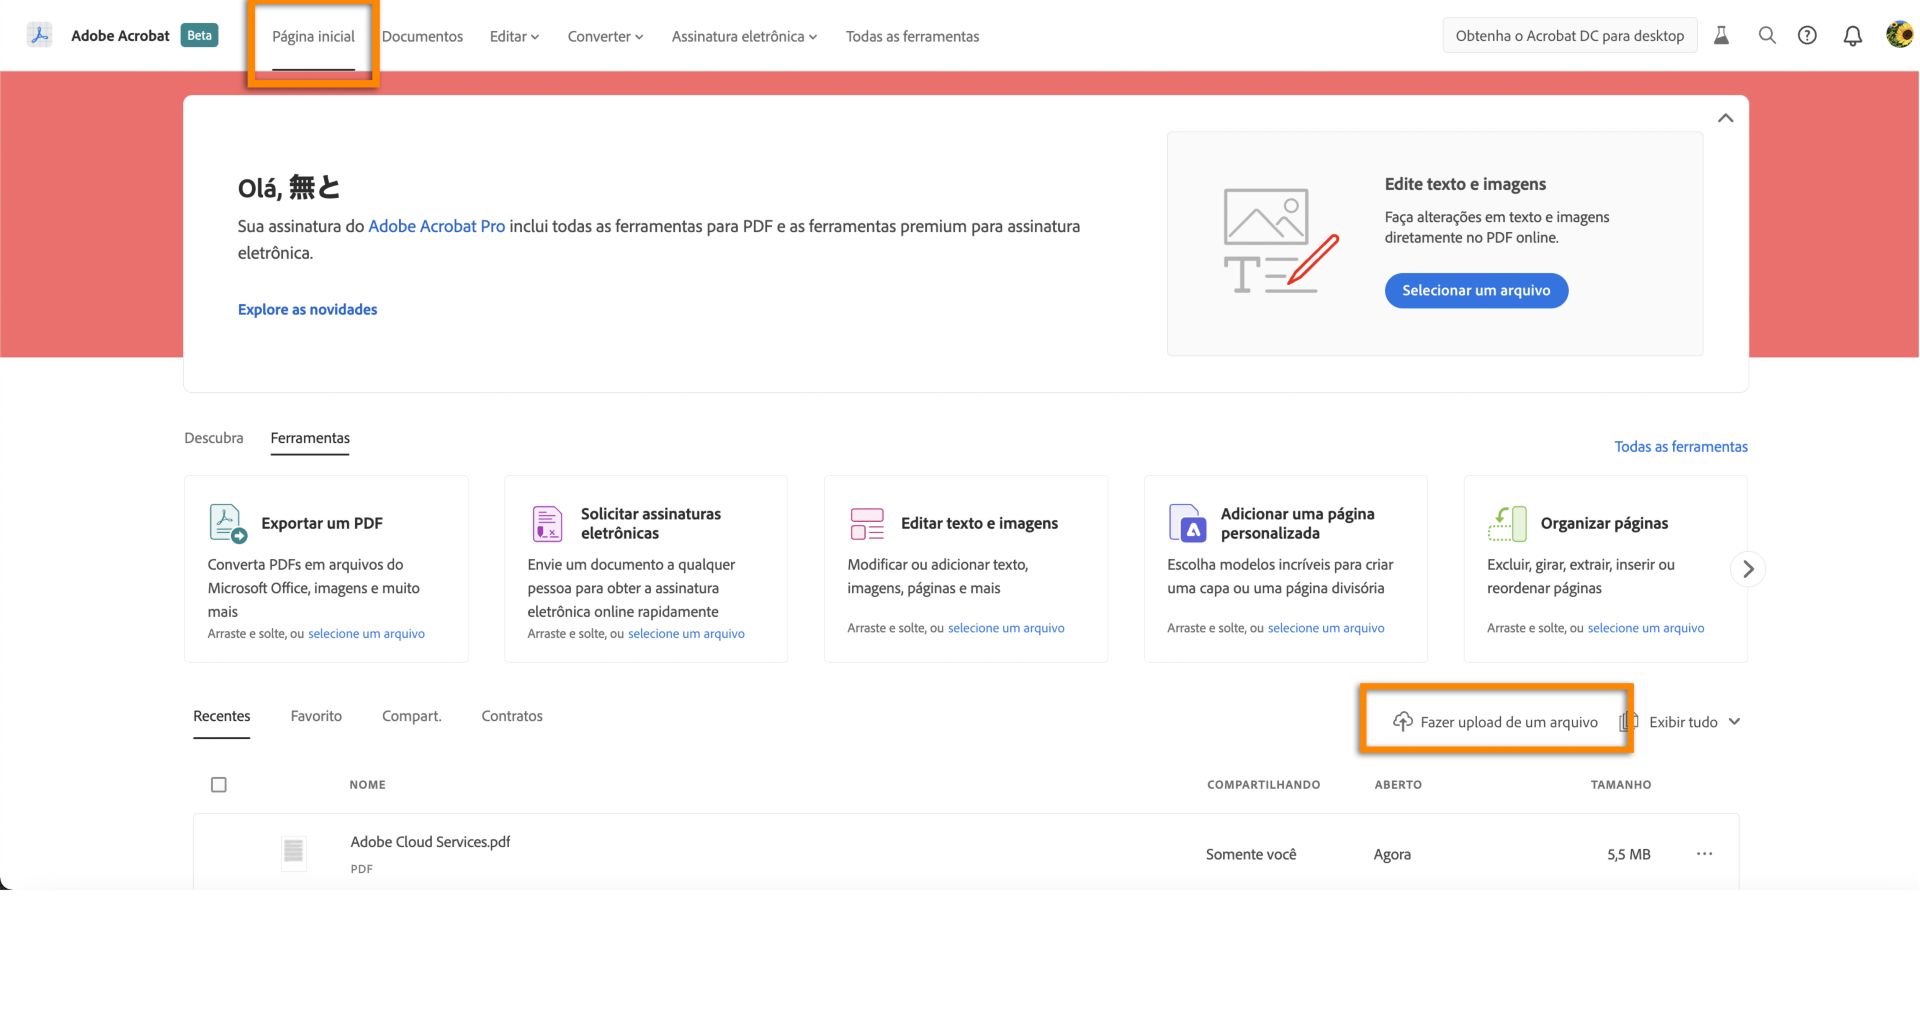Switch to the Contratos tab
The width and height of the screenshot is (1920, 1011).
(x=512, y=716)
